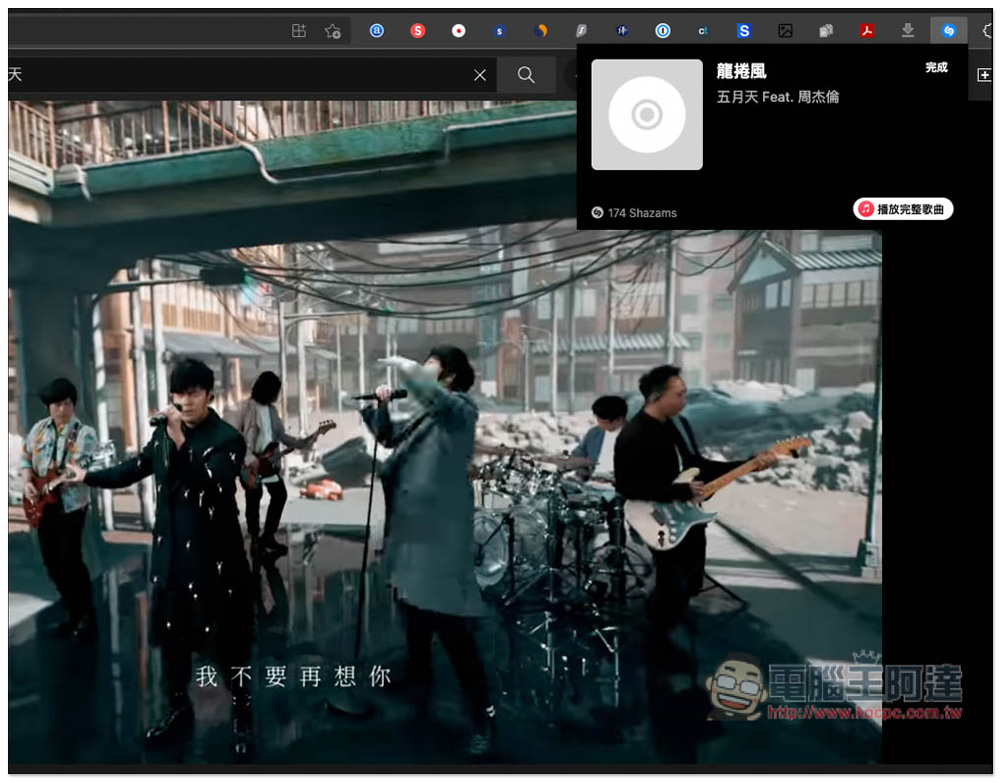Click the blue circled 'a' extension icon

coord(376,31)
